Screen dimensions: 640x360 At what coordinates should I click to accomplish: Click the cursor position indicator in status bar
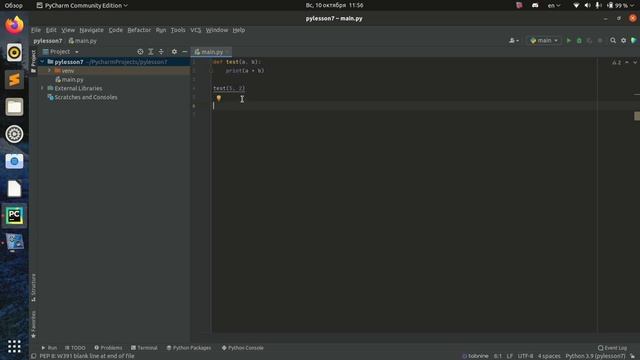[498, 356]
